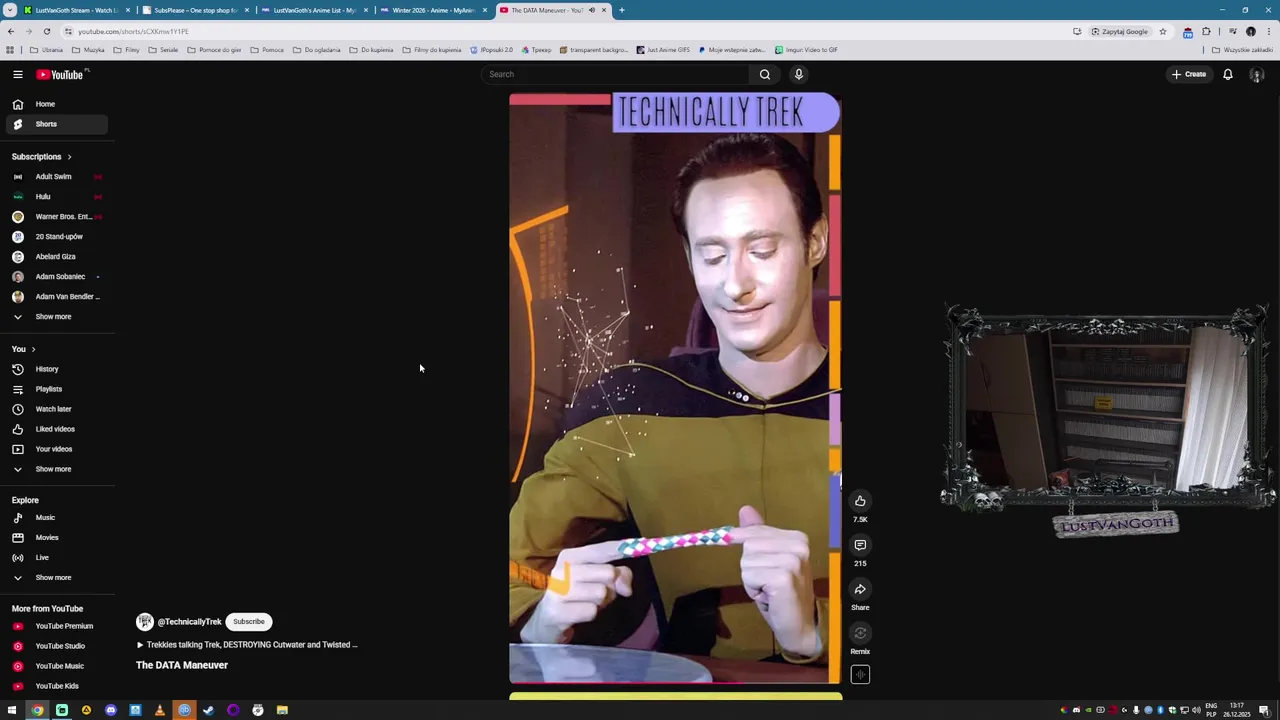Open Warner Bros. Ent... channel

tap(56, 217)
